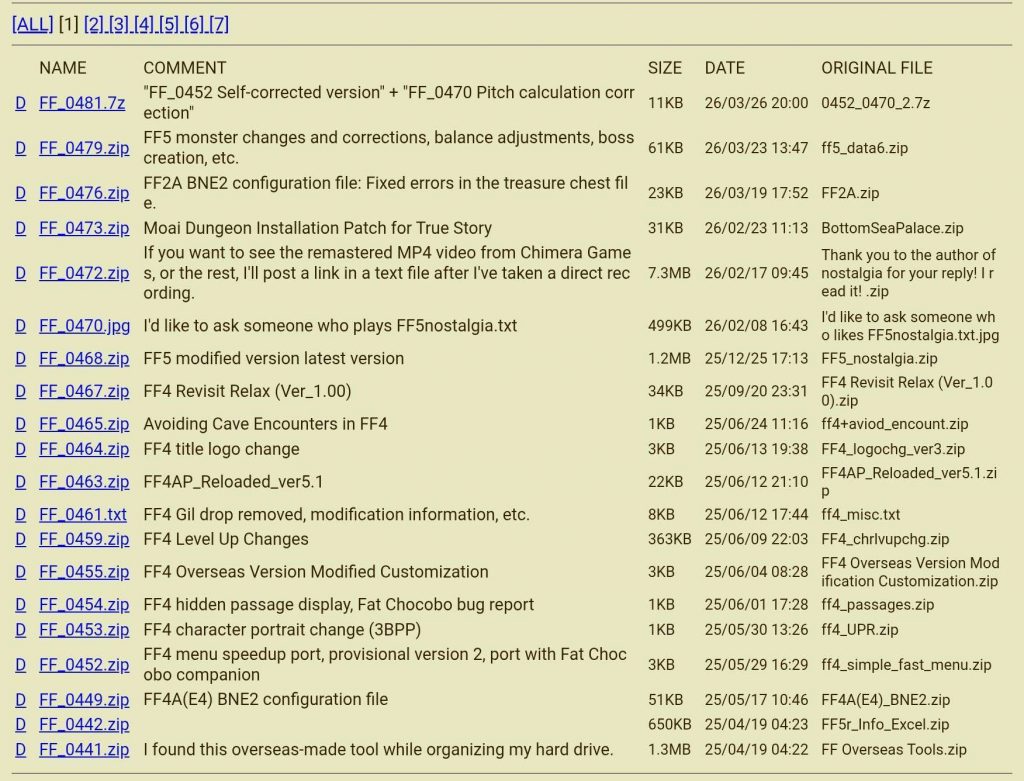Click the D link beside FF_0441.zip
This screenshot has height=781, width=1024.
pyautogui.click(x=20, y=749)
